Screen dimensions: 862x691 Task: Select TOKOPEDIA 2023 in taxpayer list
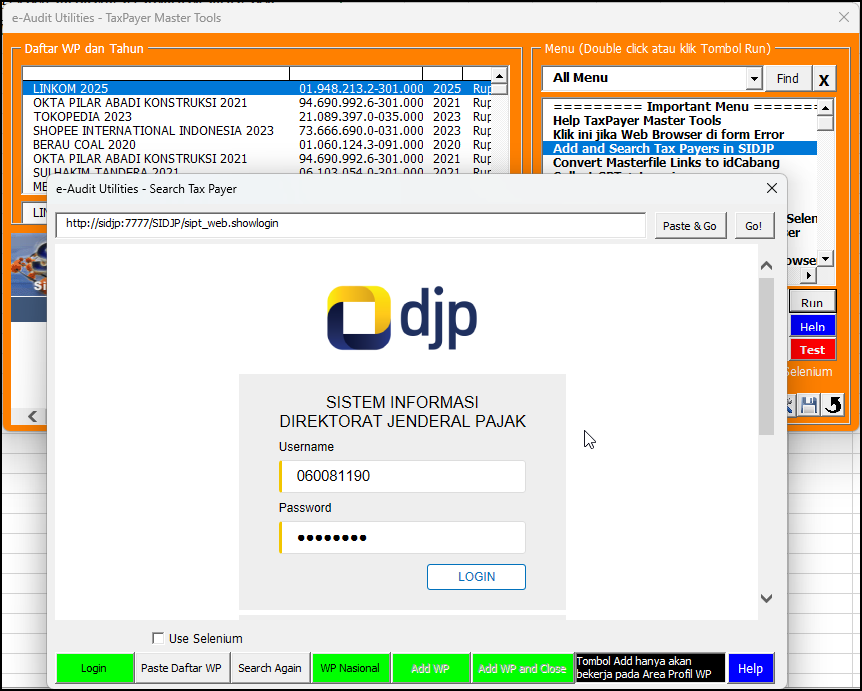click(83, 117)
